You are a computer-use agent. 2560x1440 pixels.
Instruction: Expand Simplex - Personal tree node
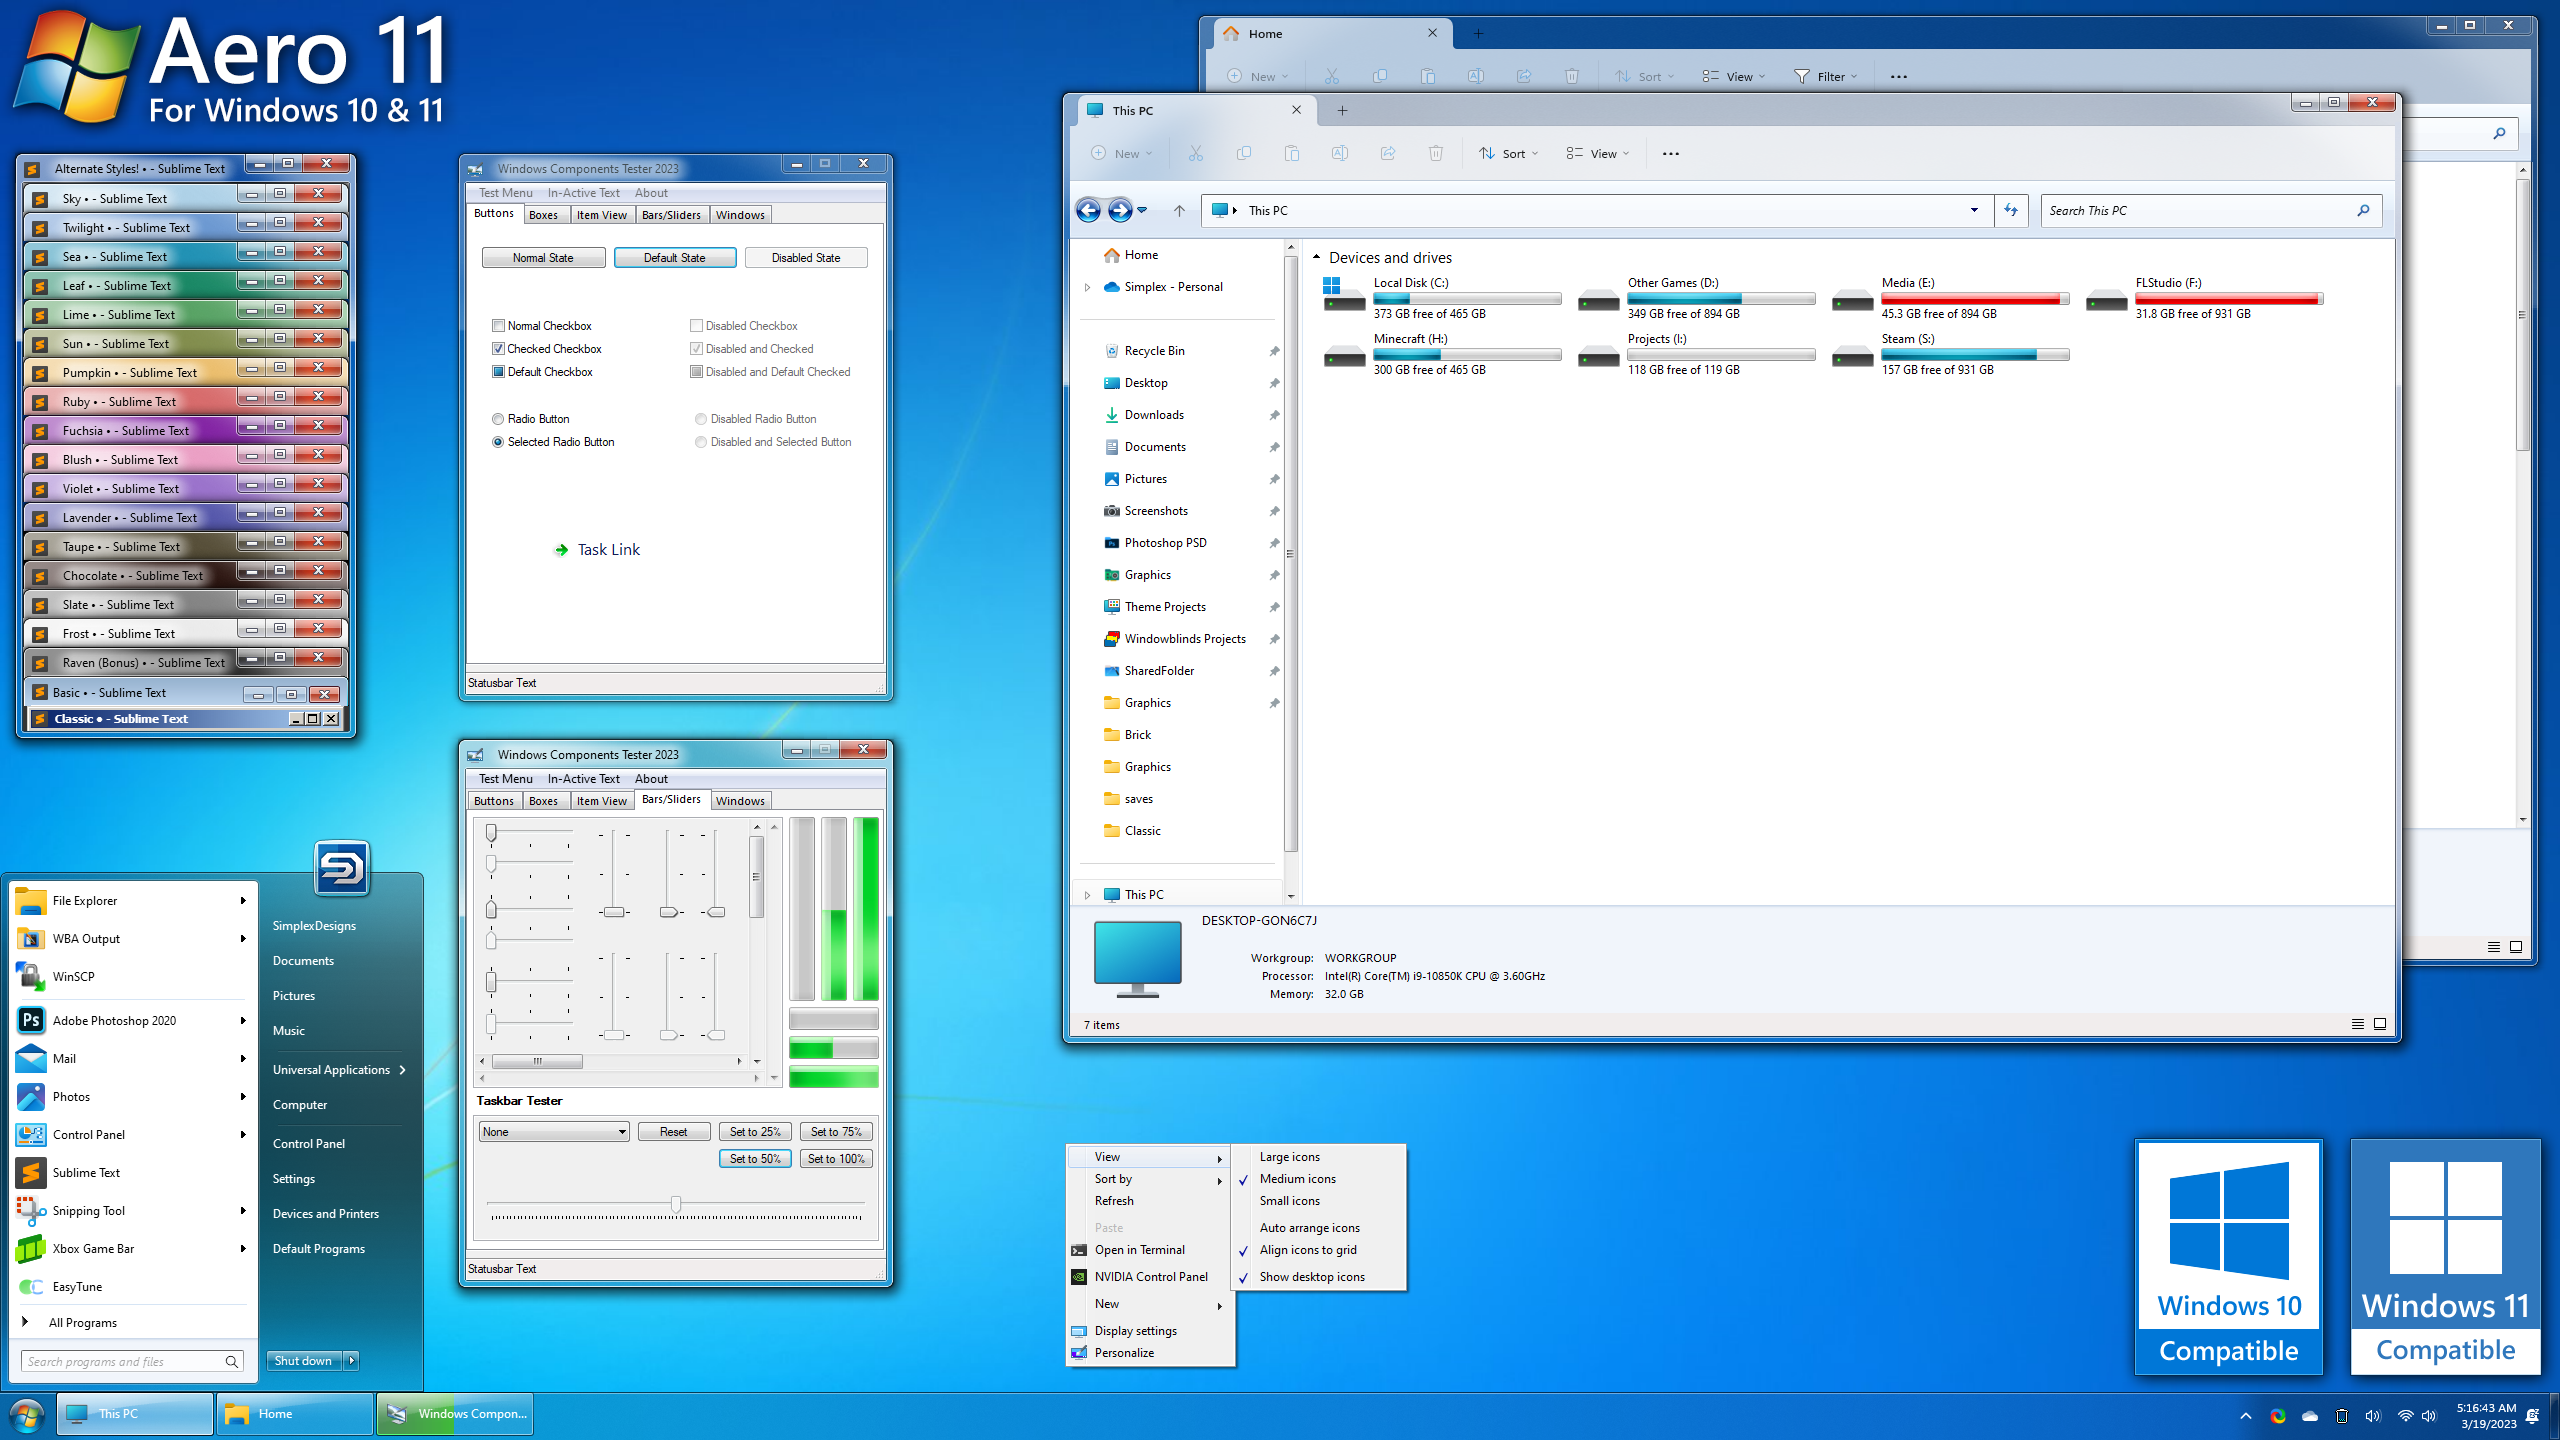coord(1087,287)
